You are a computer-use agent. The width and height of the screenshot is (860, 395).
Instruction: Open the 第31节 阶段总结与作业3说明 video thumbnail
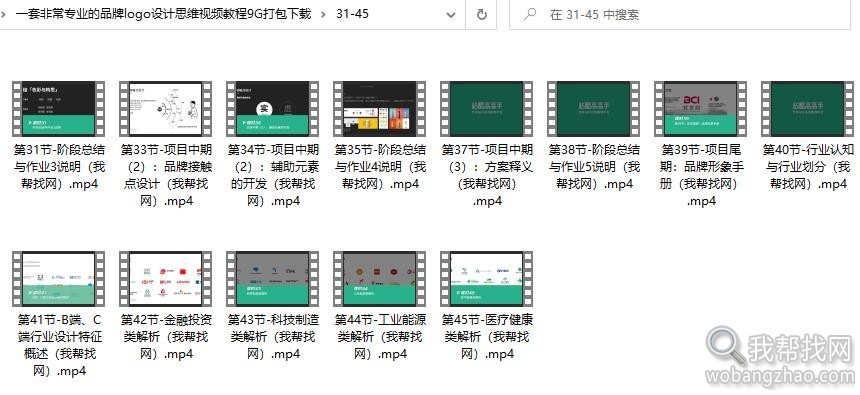coord(58,109)
